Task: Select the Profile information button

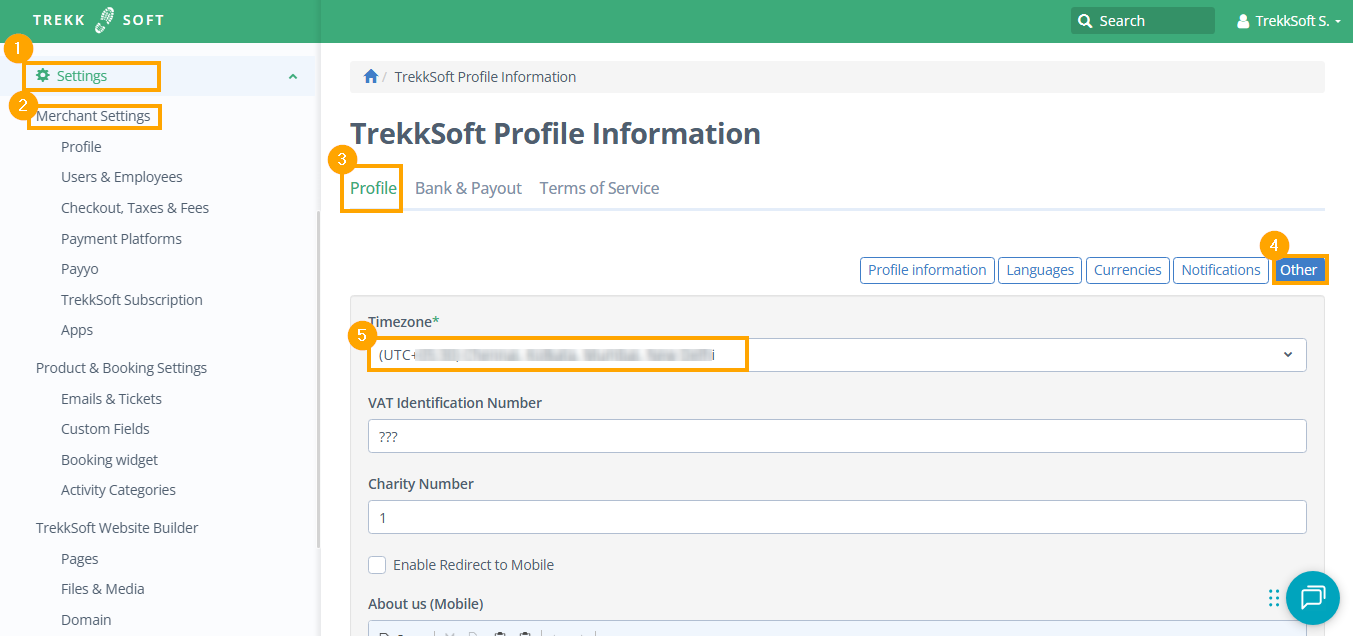Action: point(927,270)
